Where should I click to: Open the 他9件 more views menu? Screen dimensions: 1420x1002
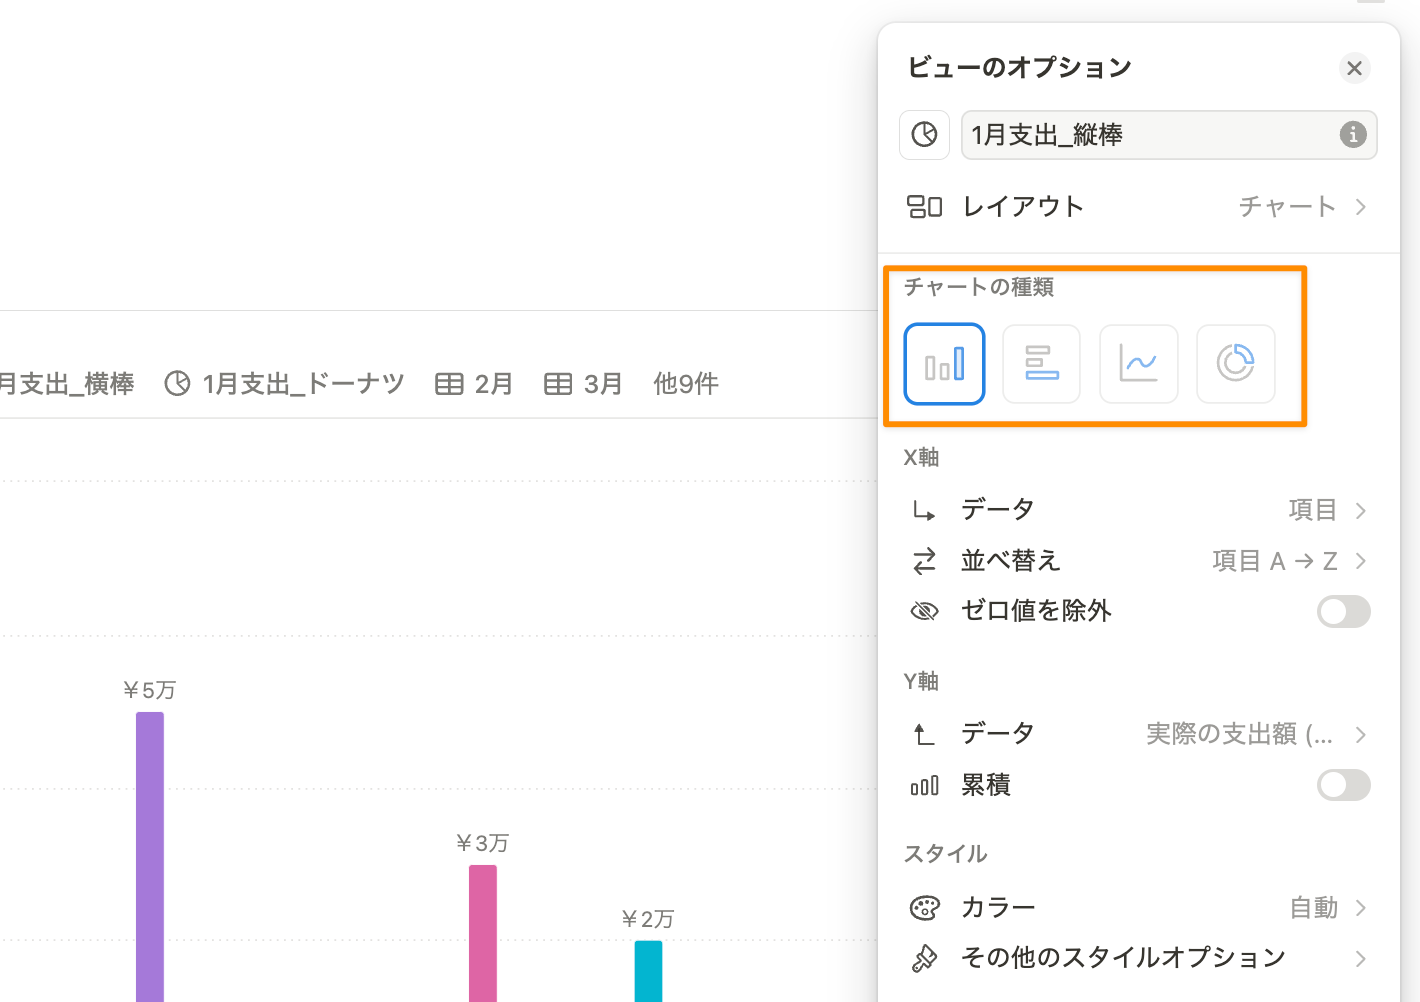[x=686, y=384]
